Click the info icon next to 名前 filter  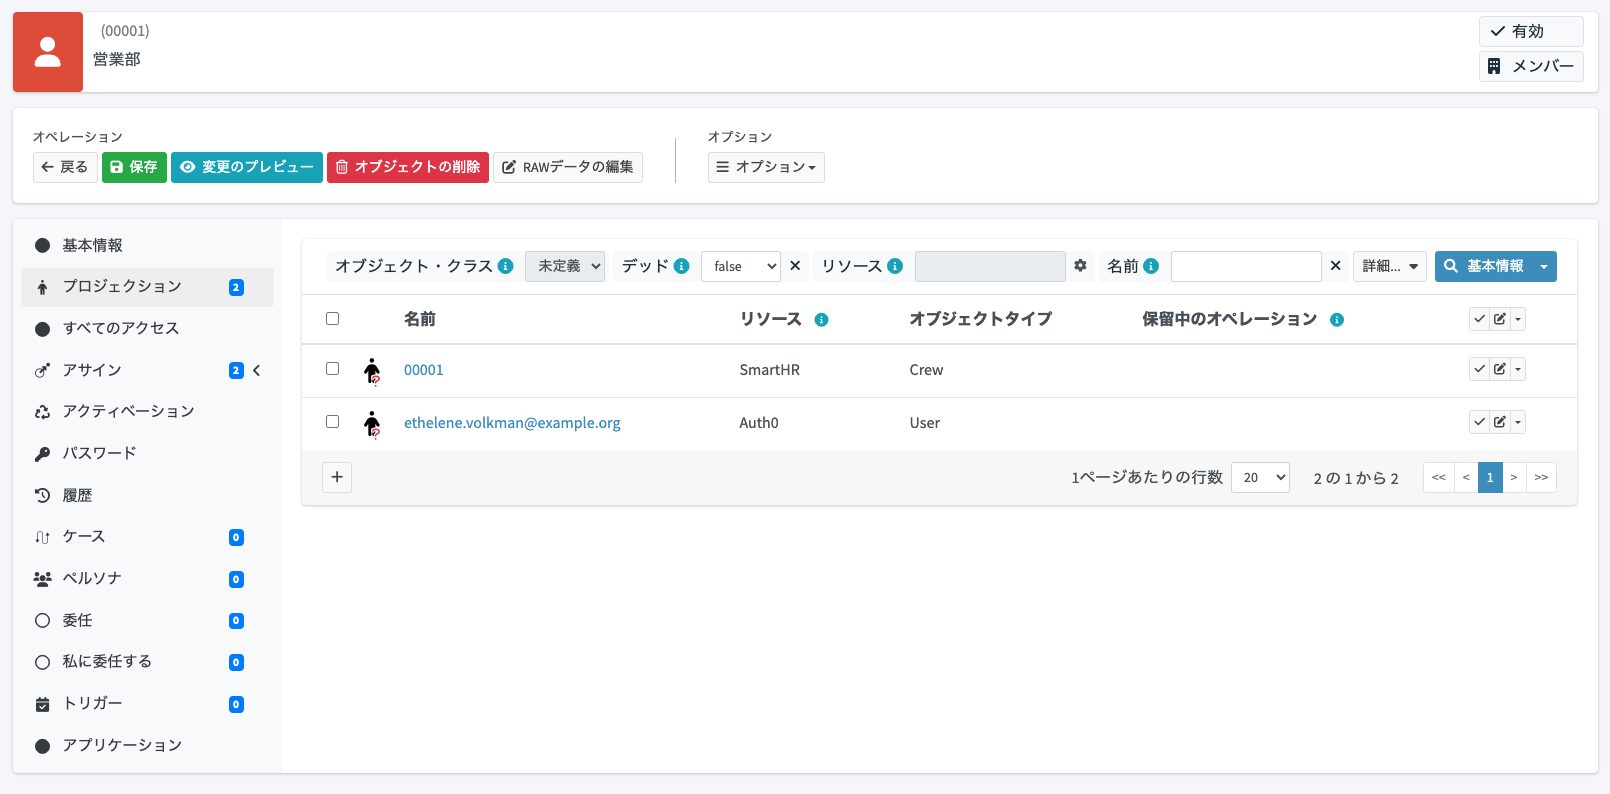pyautogui.click(x=1151, y=266)
